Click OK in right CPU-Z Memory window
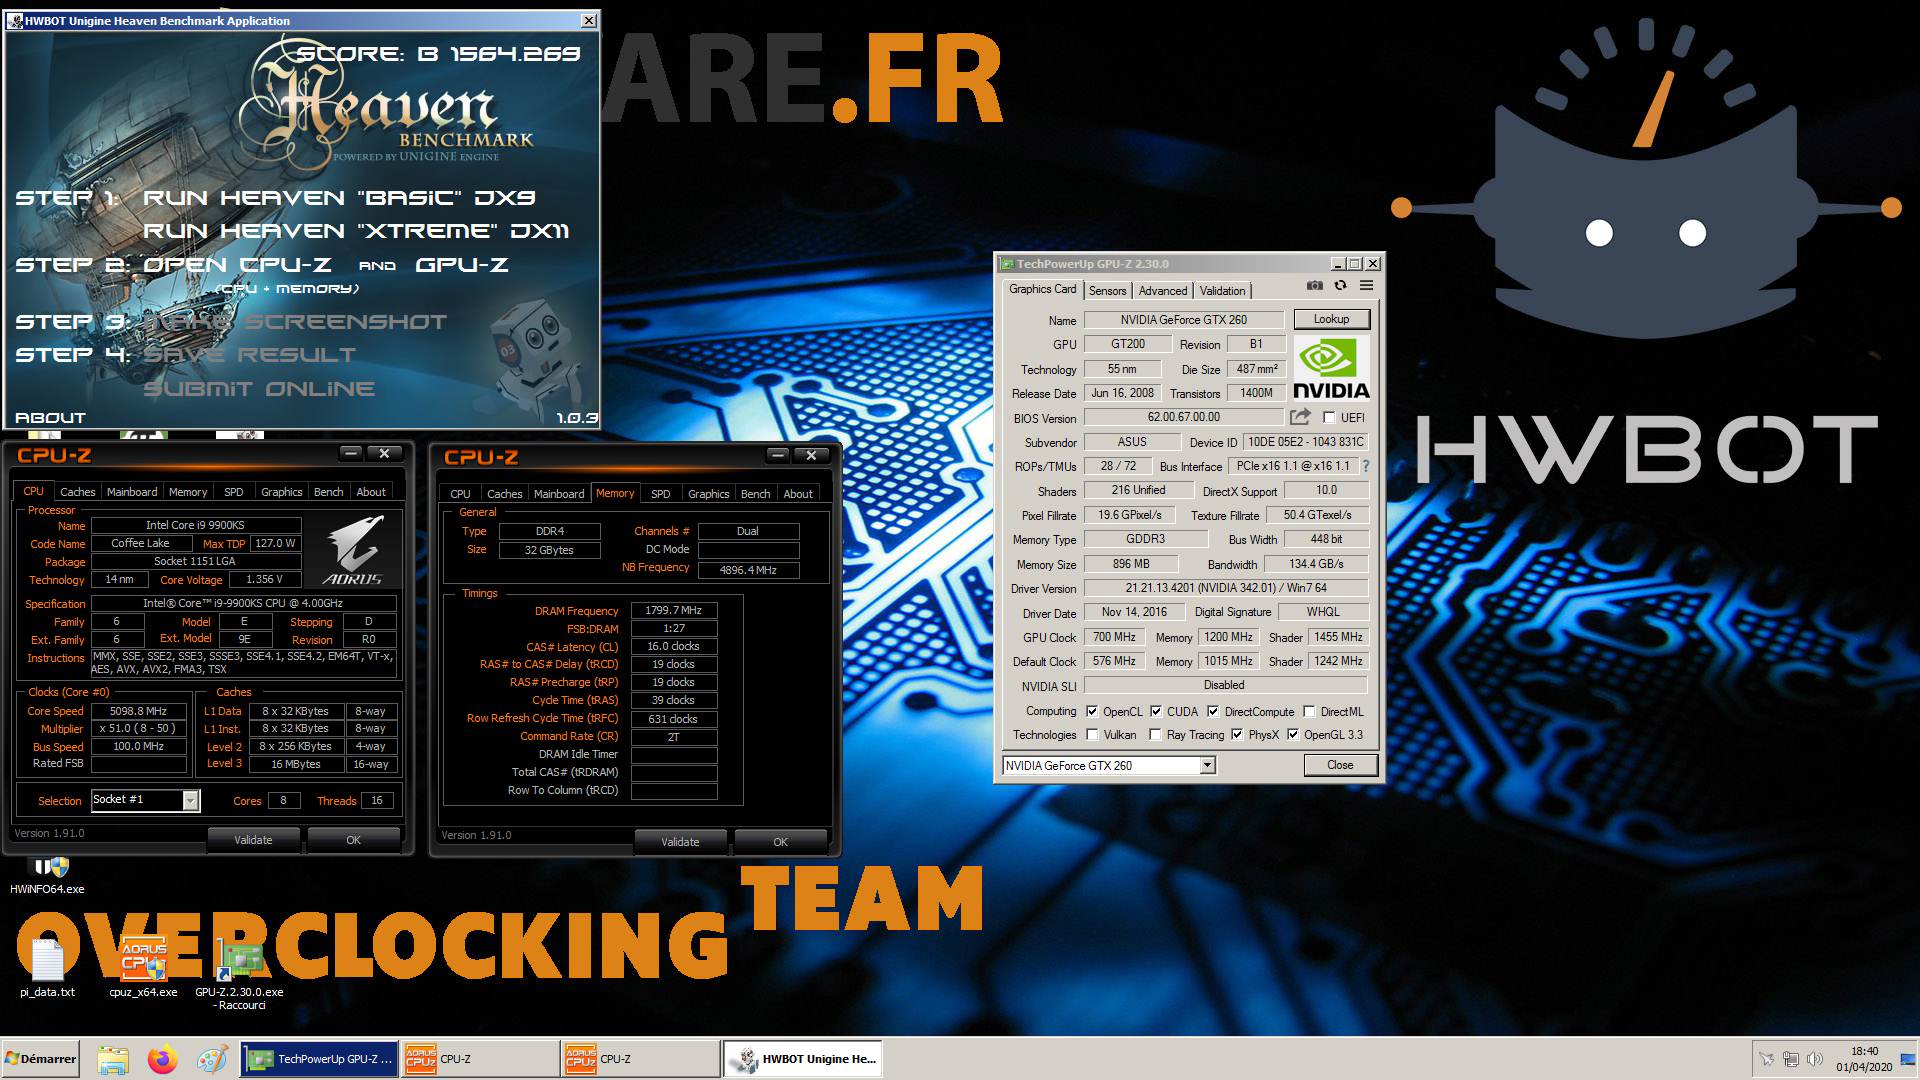1920x1080 pixels. 780,842
